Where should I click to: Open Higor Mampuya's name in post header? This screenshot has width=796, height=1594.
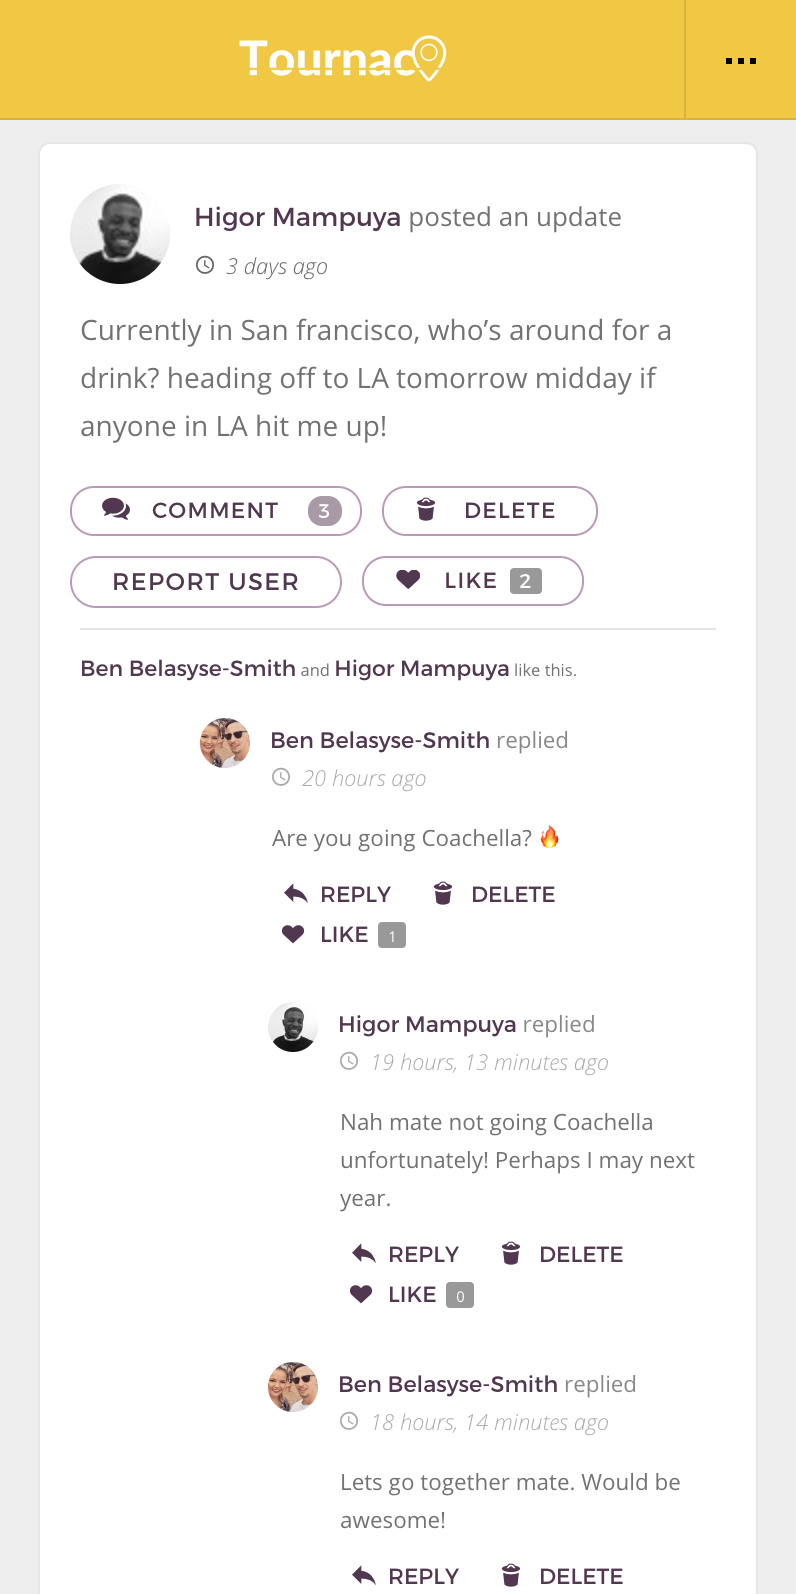click(297, 217)
